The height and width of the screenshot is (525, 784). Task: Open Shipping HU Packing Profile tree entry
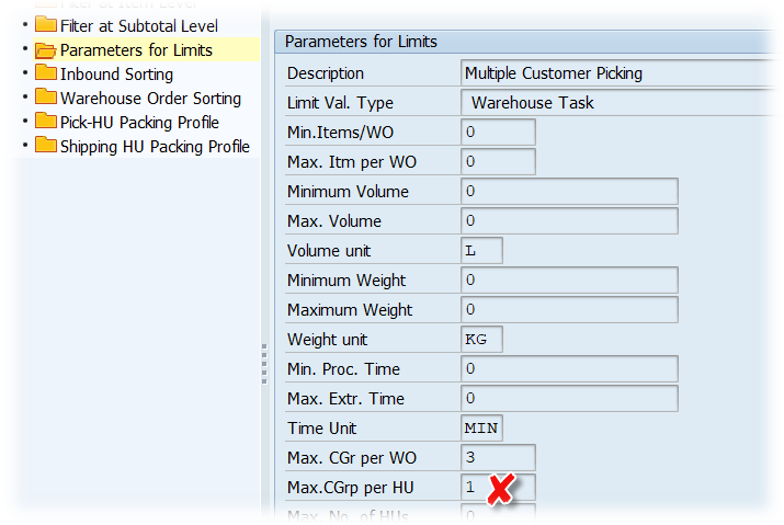pyautogui.click(x=155, y=146)
